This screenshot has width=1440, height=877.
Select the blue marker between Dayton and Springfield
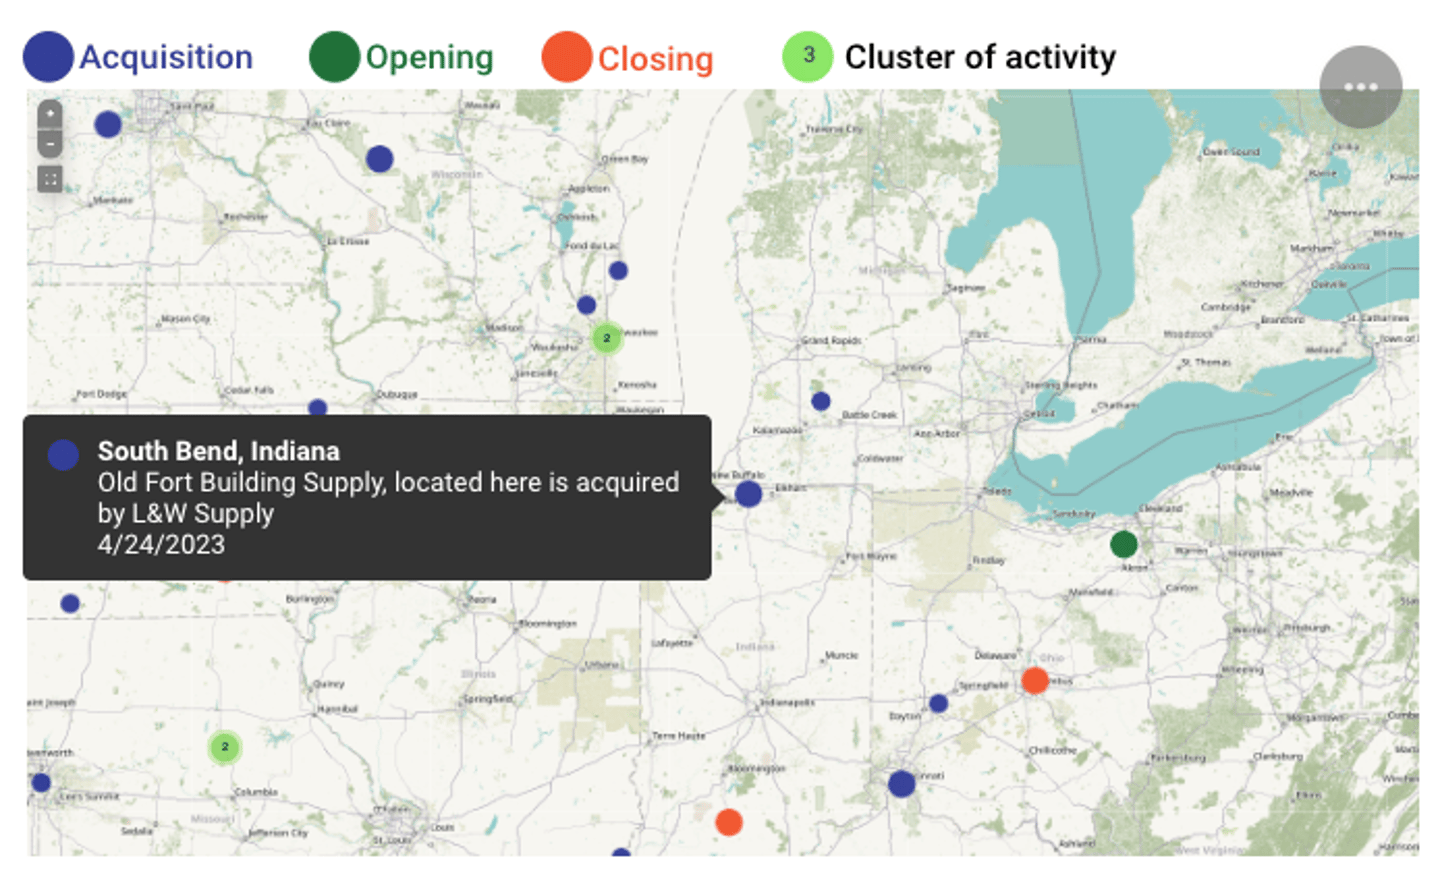click(x=938, y=703)
